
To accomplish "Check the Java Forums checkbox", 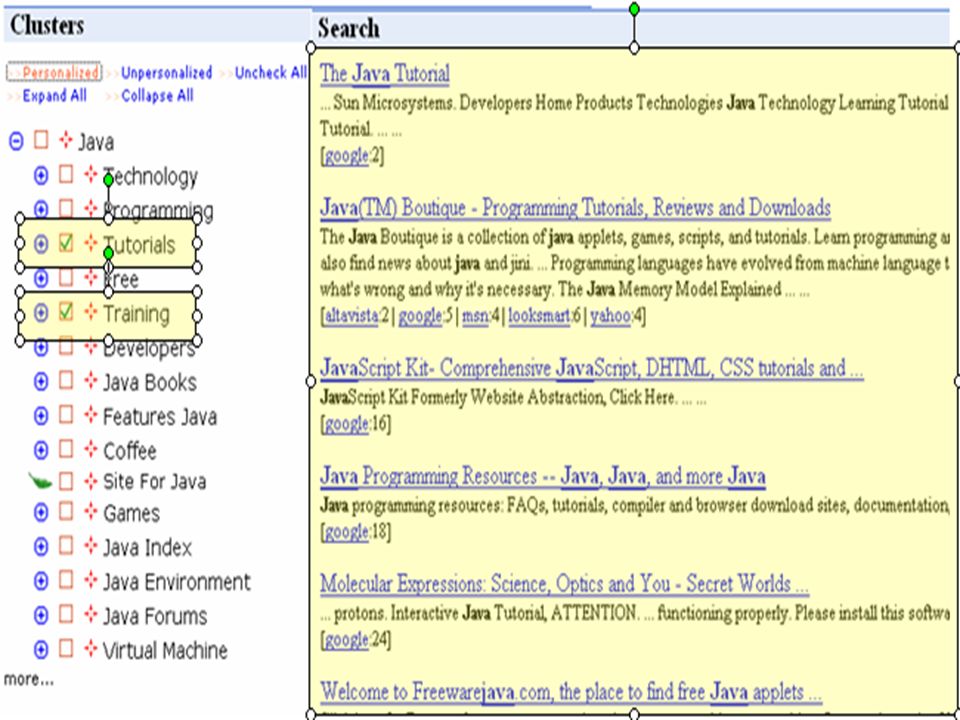I will point(66,614).
